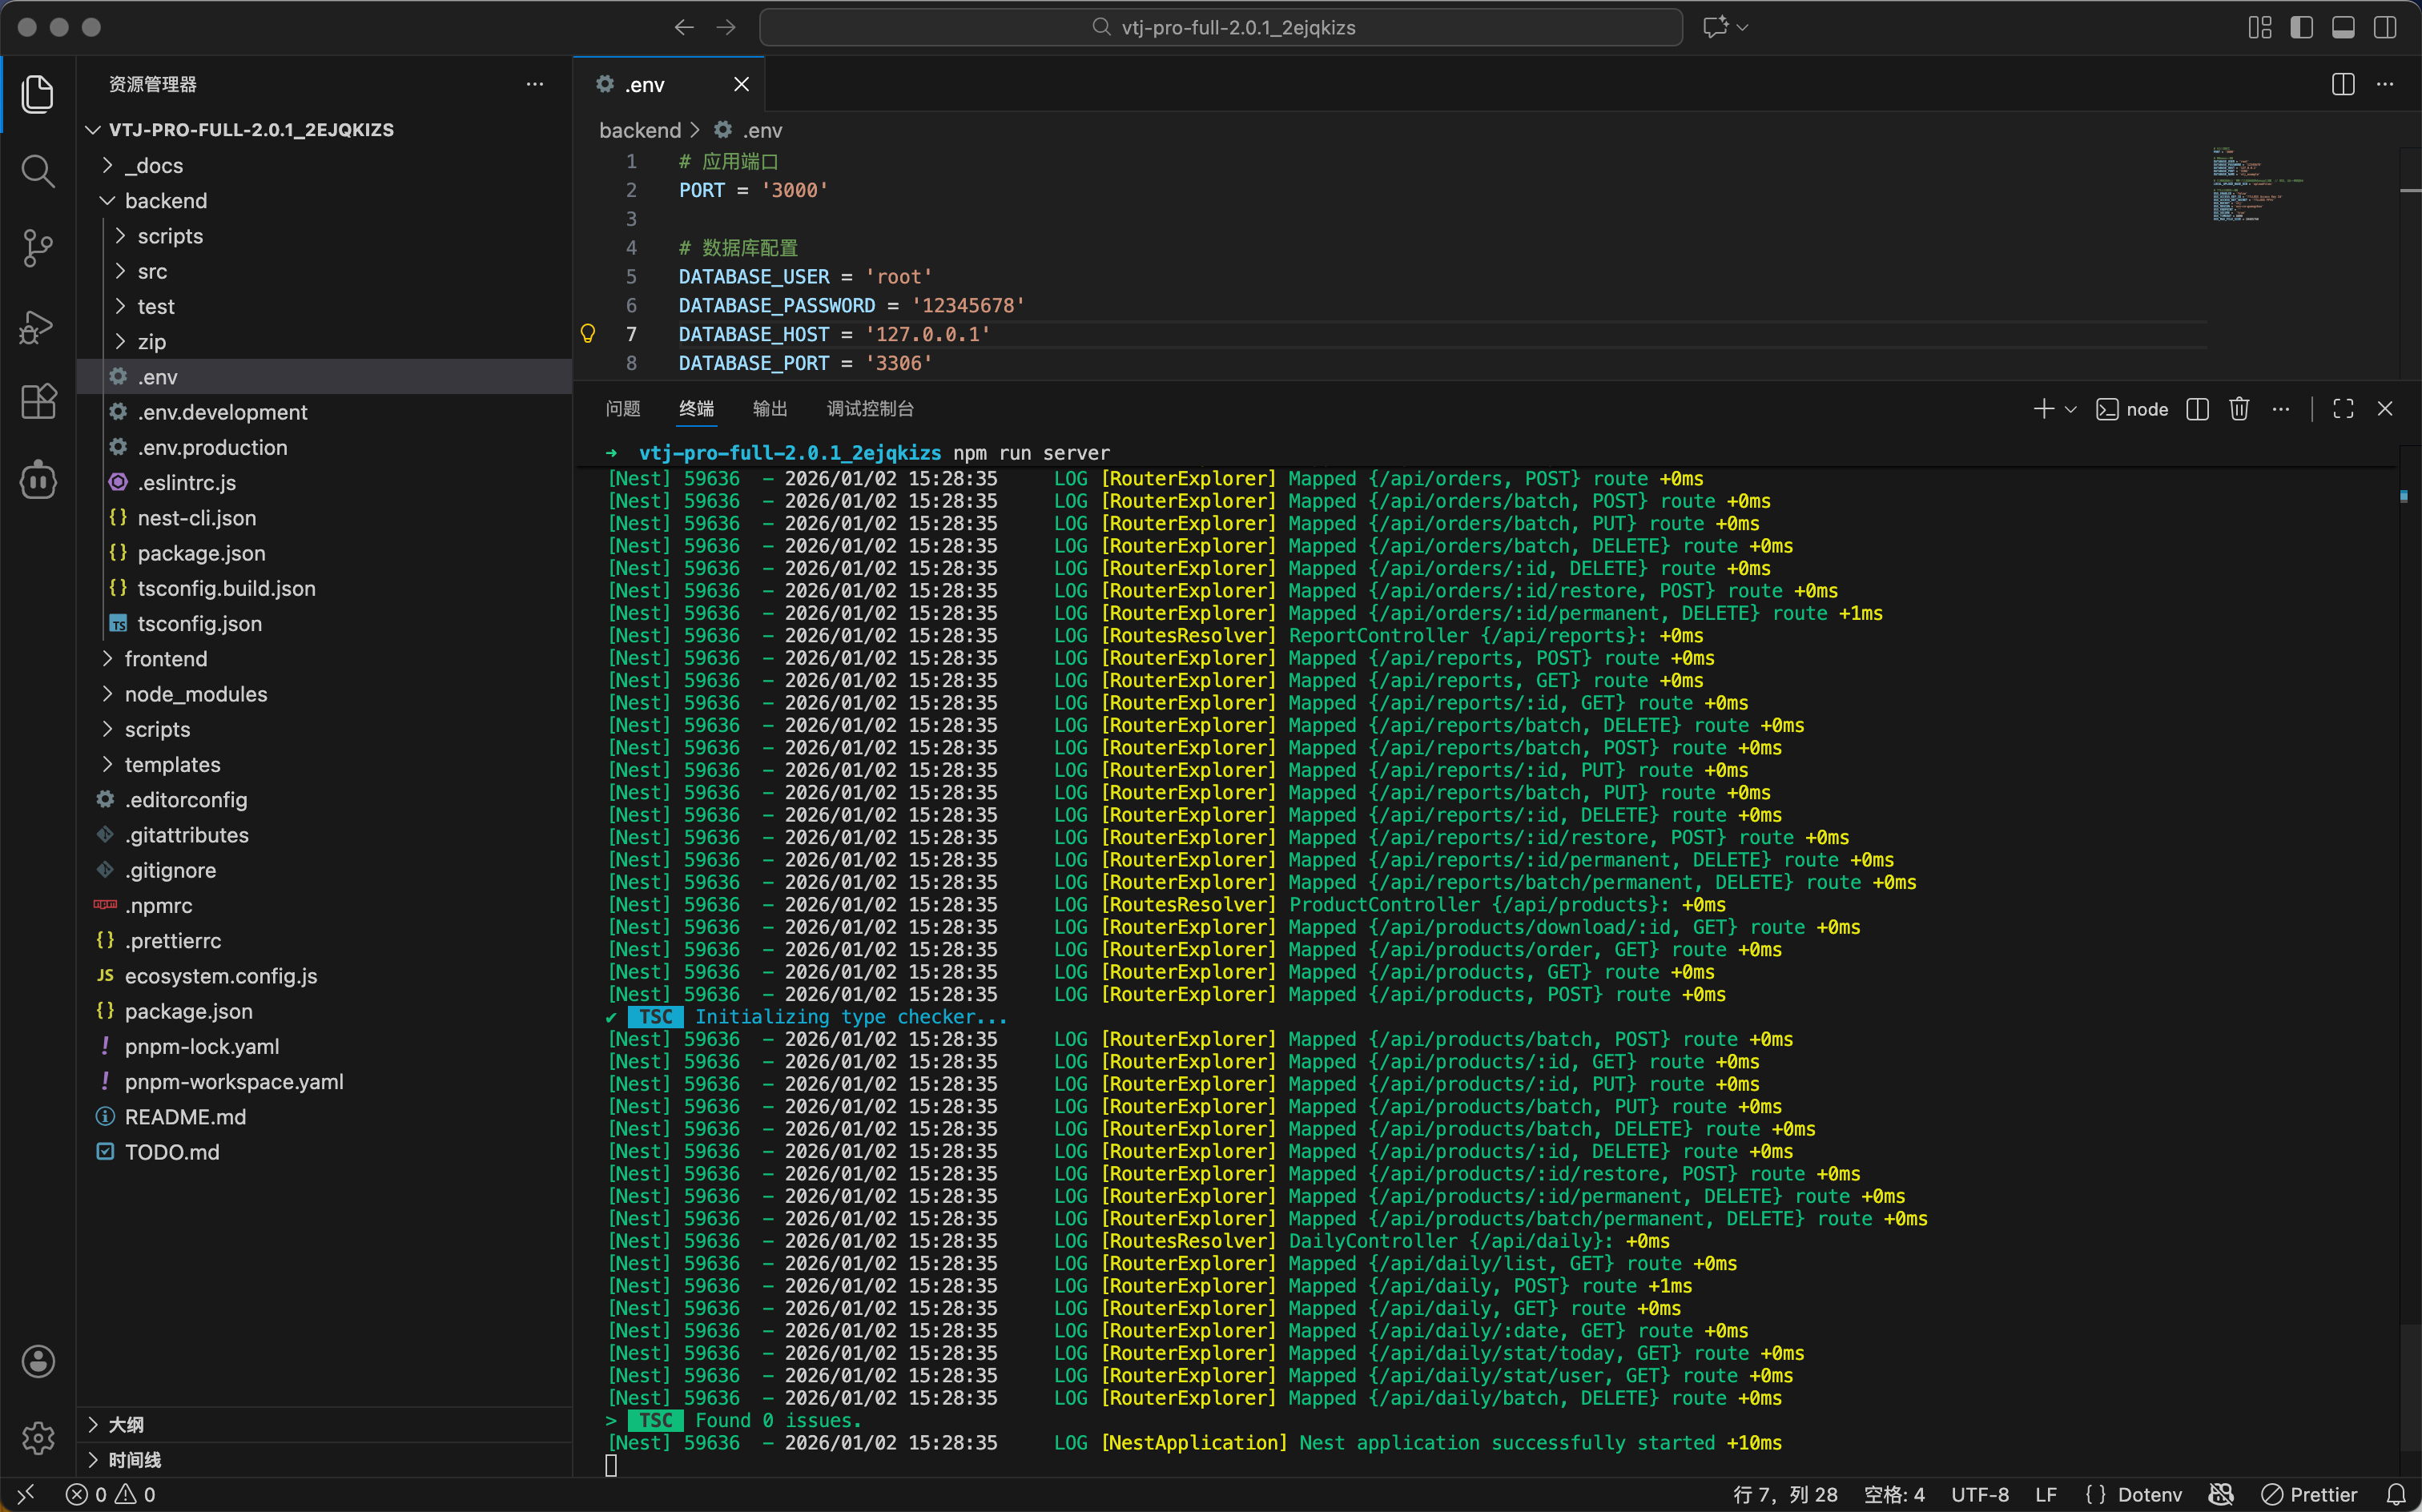Switch to the 调试控制台 tab
Screen dimensions: 2422x1512
point(869,409)
